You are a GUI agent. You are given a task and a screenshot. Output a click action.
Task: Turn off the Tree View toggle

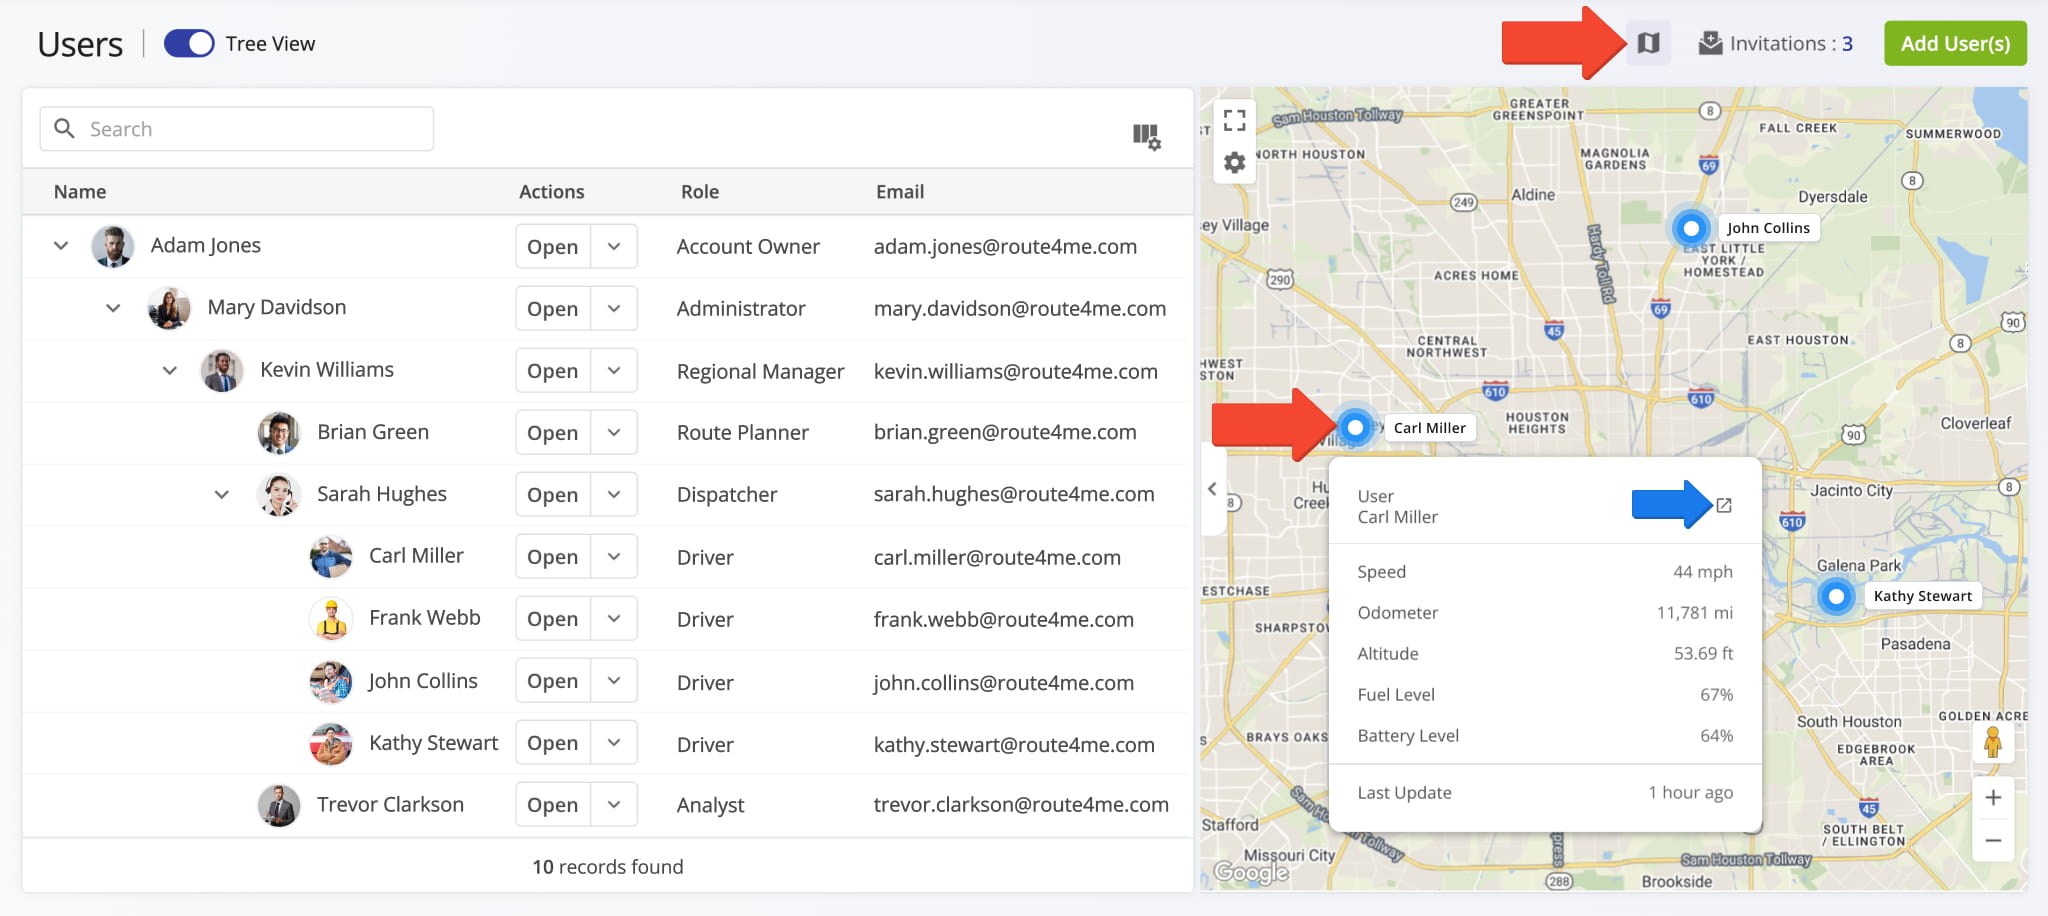pyautogui.click(x=189, y=43)
